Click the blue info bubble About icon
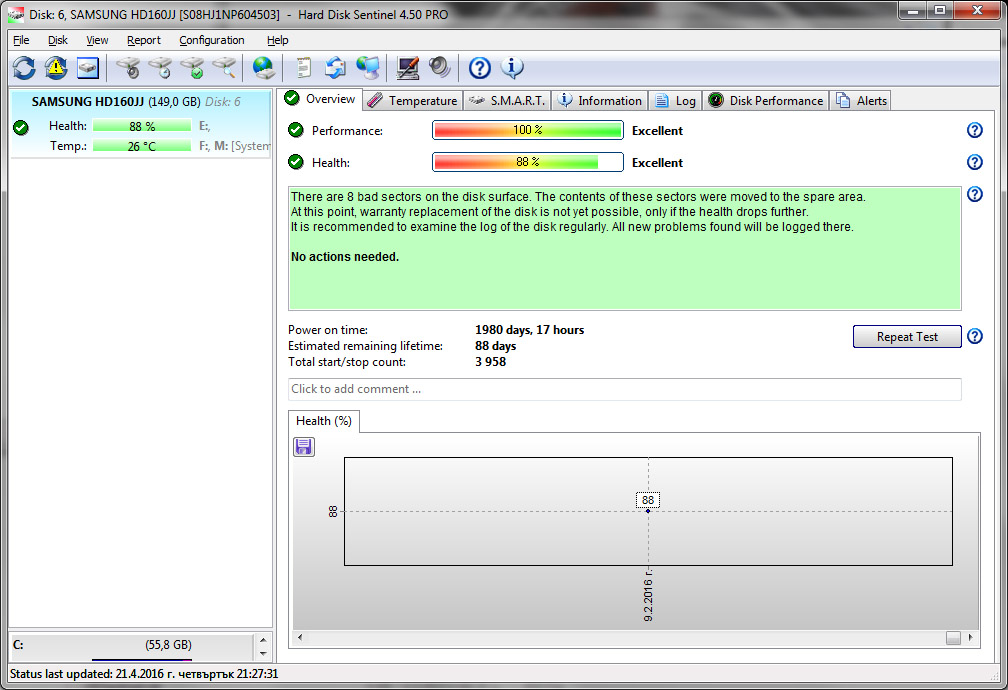1008x690 pixels. (x=512, y=67)
